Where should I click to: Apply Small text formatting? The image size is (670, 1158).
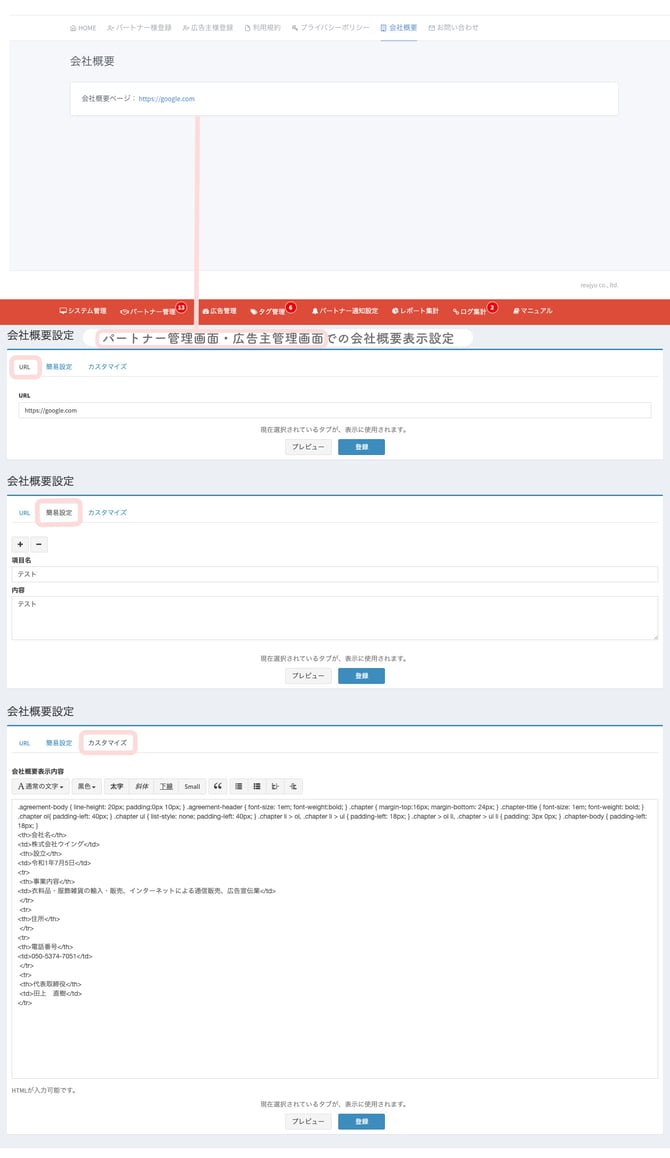coord(192,787)
